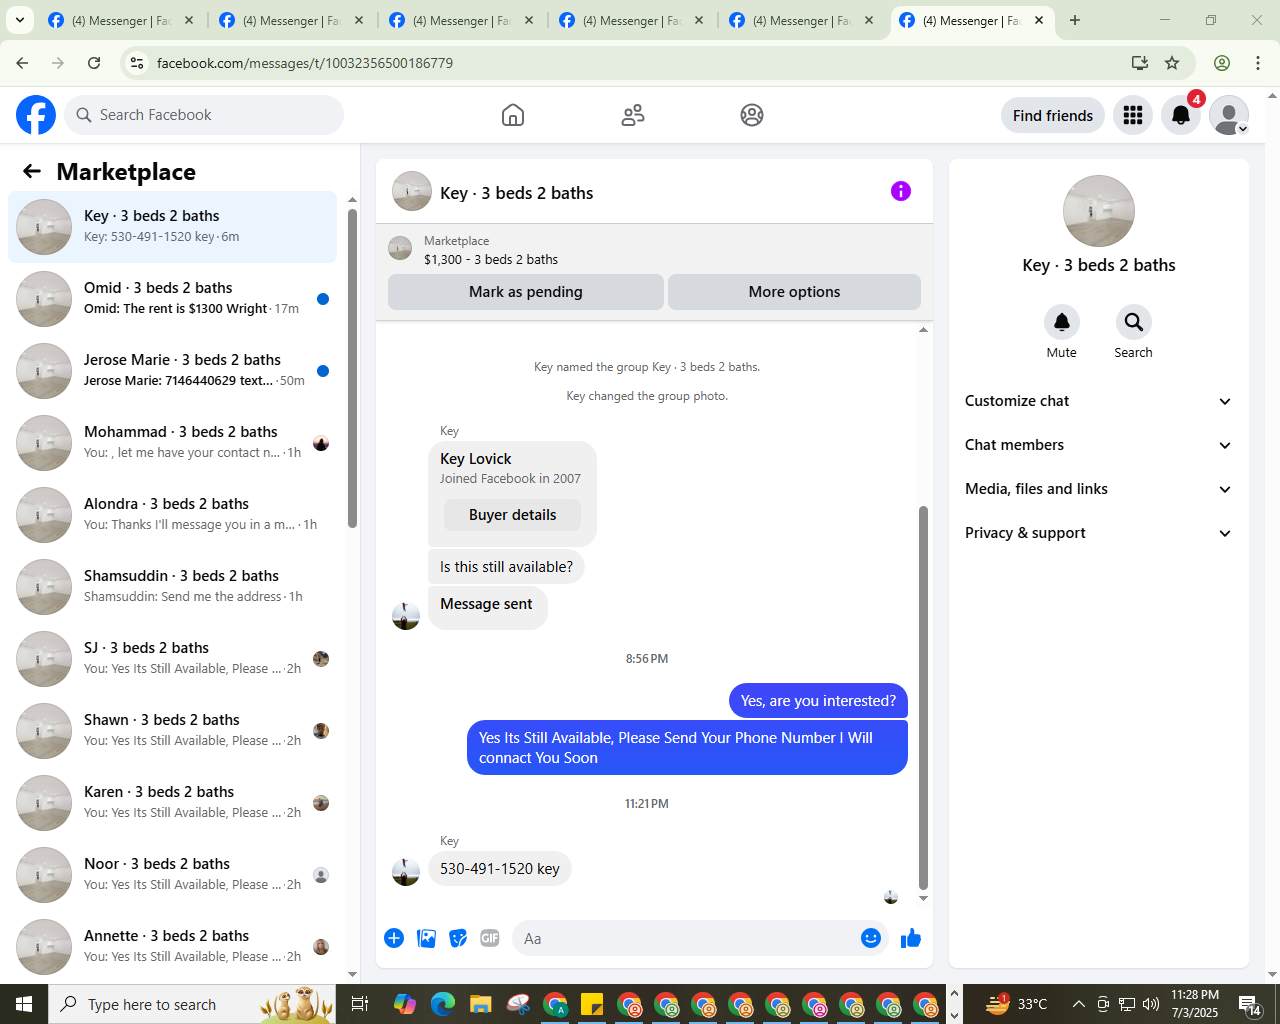Open Jerose Marie · 3 beds 2 baths conversation
The image size is (1280, 1024).
[x=173, y=371]
